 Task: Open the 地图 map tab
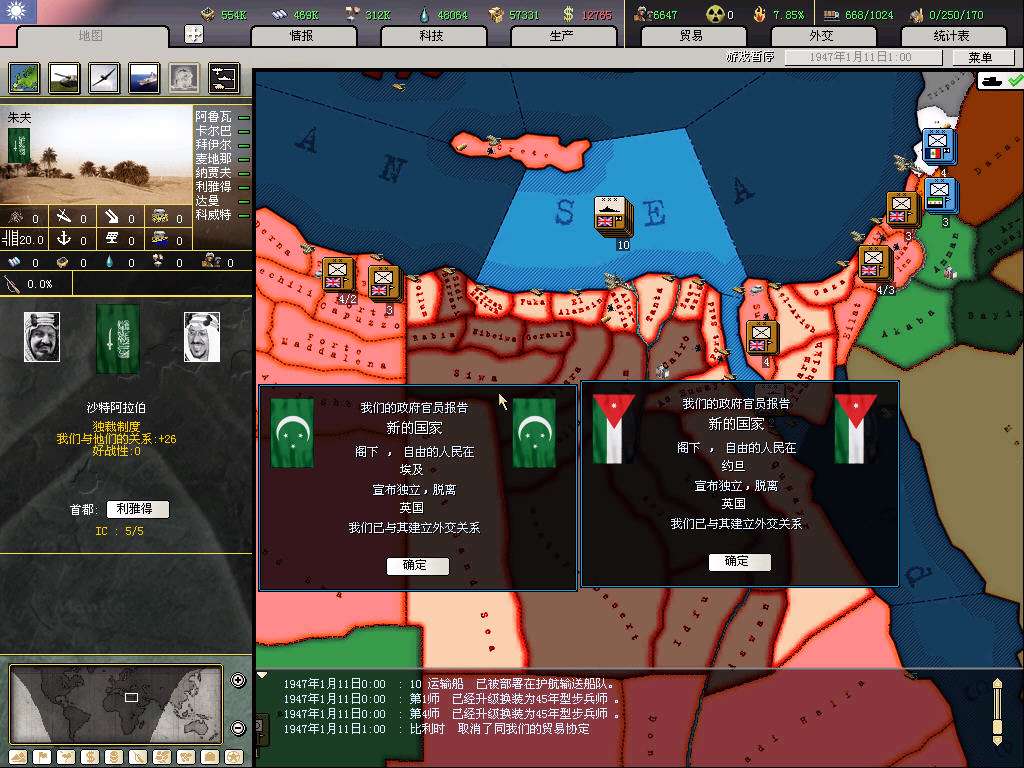[x=90, y=35]
